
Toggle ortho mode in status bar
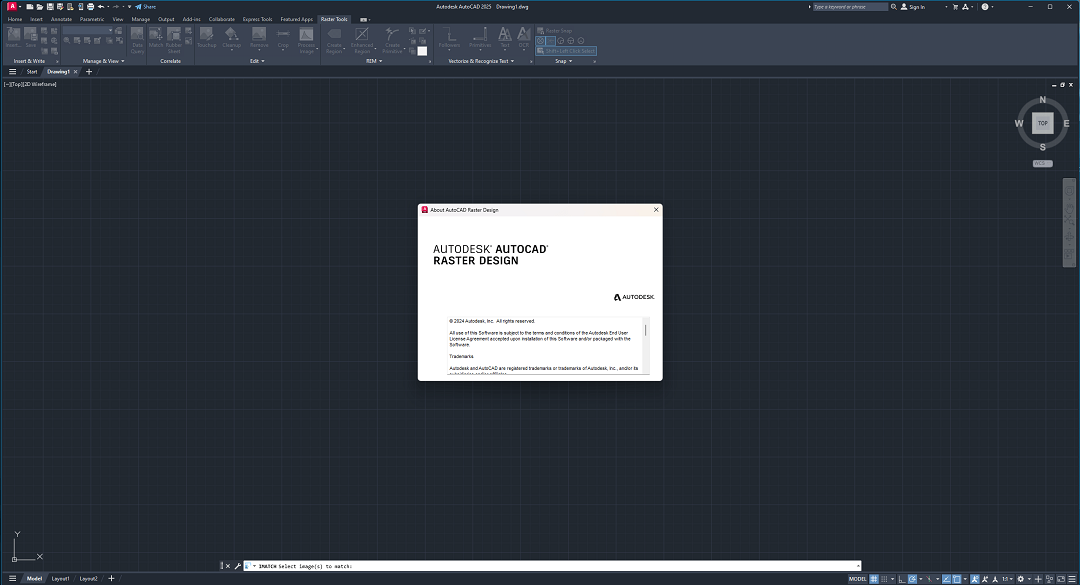[901, 578]
